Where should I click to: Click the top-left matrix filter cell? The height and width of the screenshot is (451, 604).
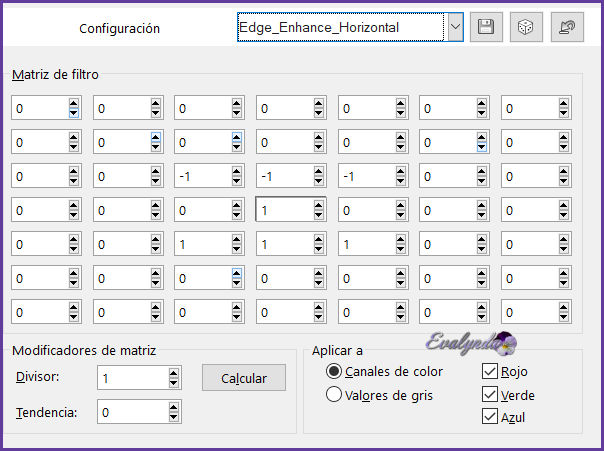click(38, 107)
